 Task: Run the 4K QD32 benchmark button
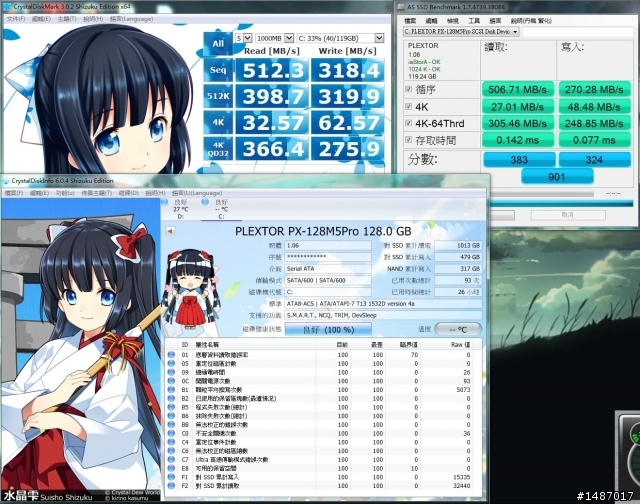(218, 149)
